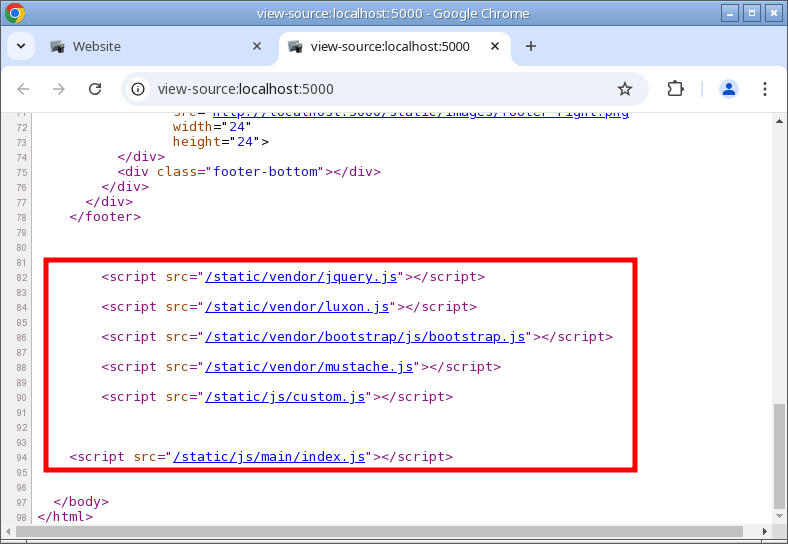Open the bootstrap.js script link
Viewport: 788px width, 544px height.
click(x=365, y=337)
